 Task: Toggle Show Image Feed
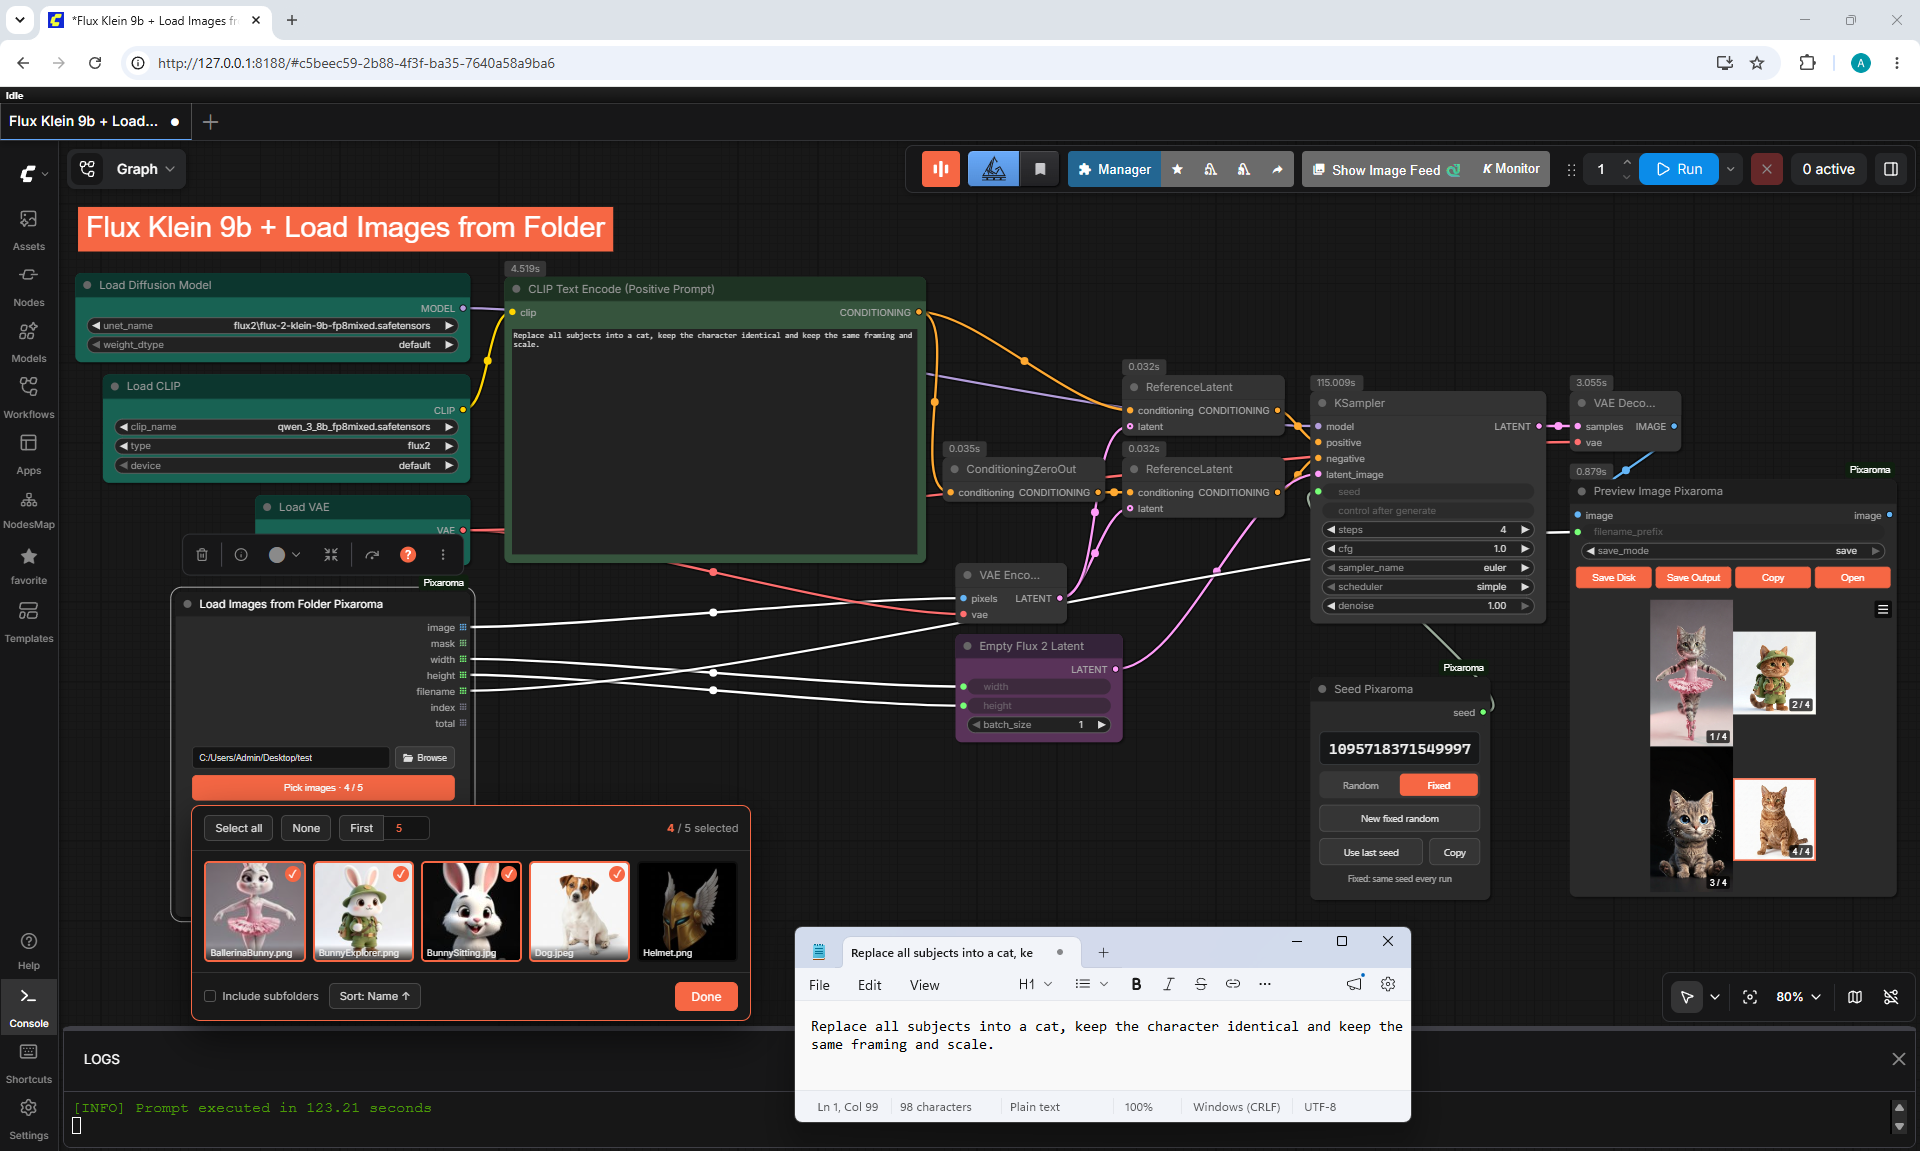pyautogui.click(x=1386, y=170)
